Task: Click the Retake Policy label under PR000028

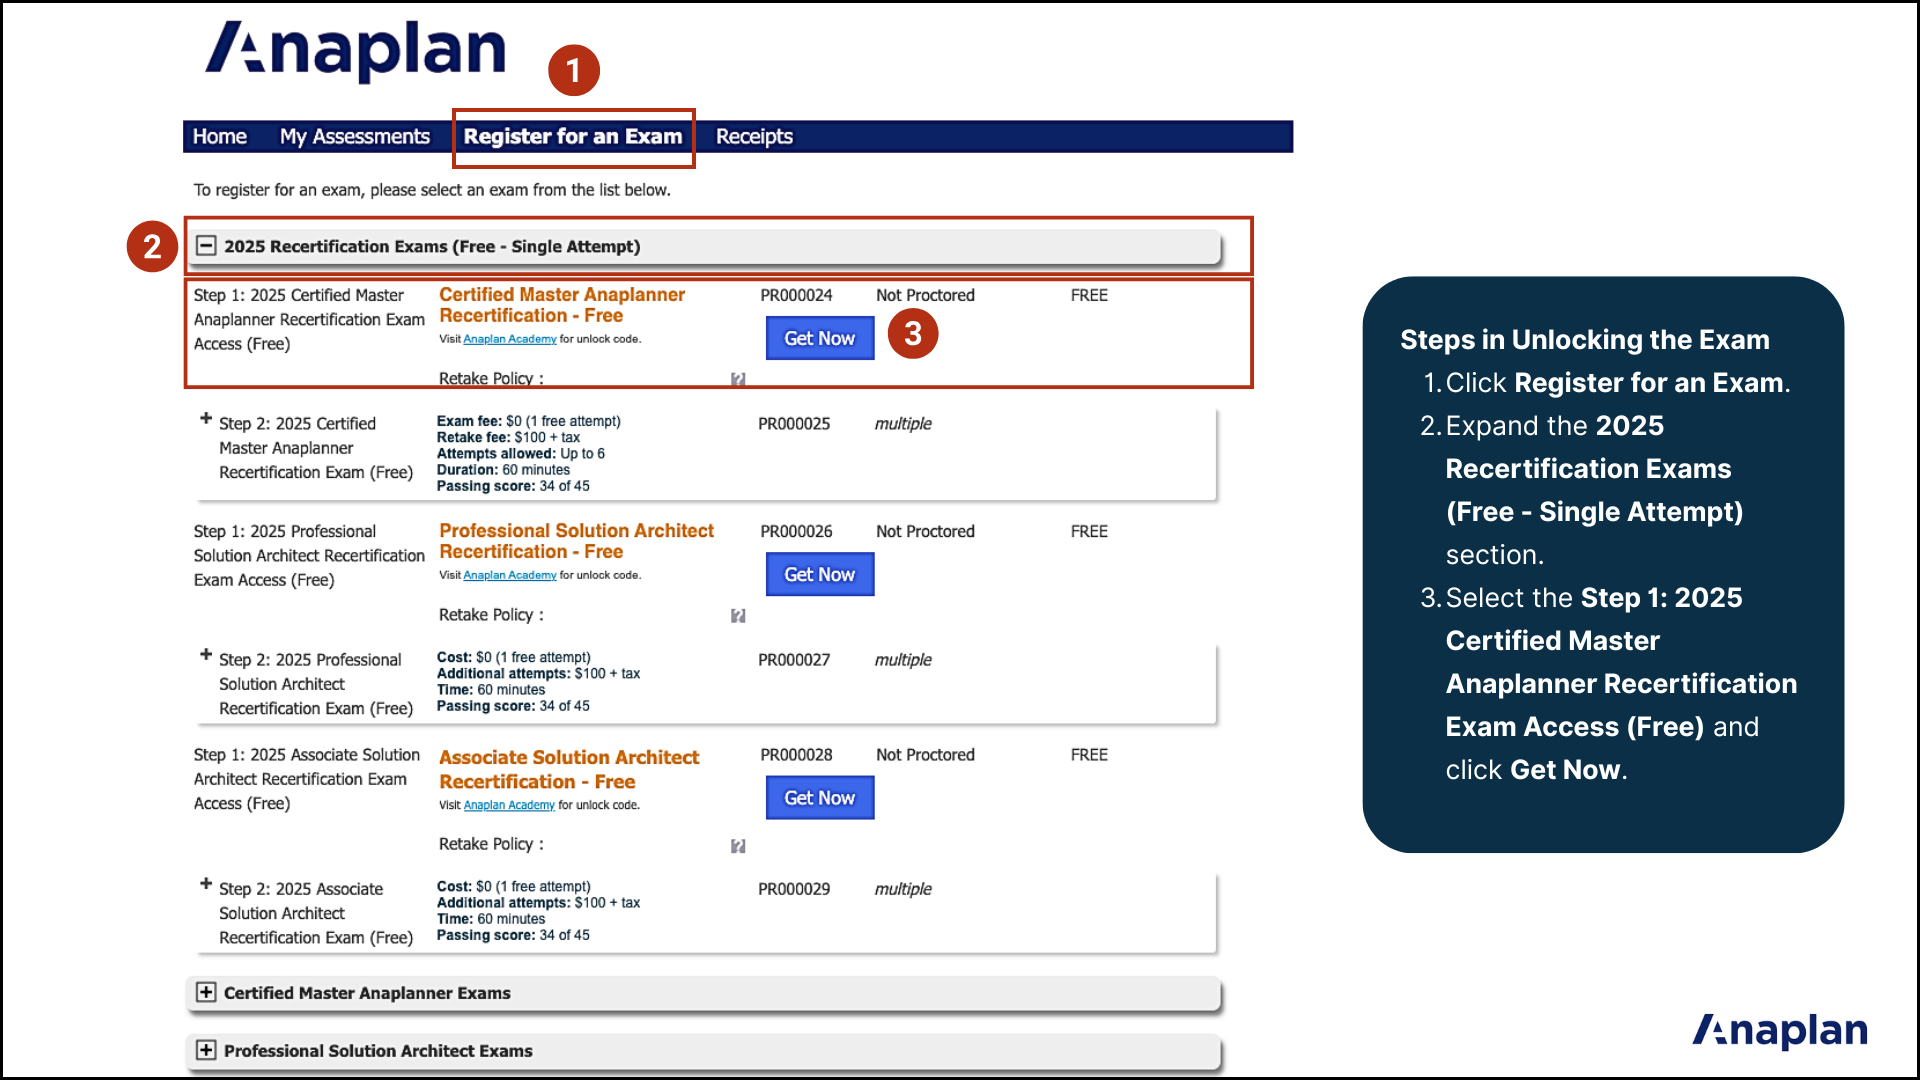Action: coord(491,844)
